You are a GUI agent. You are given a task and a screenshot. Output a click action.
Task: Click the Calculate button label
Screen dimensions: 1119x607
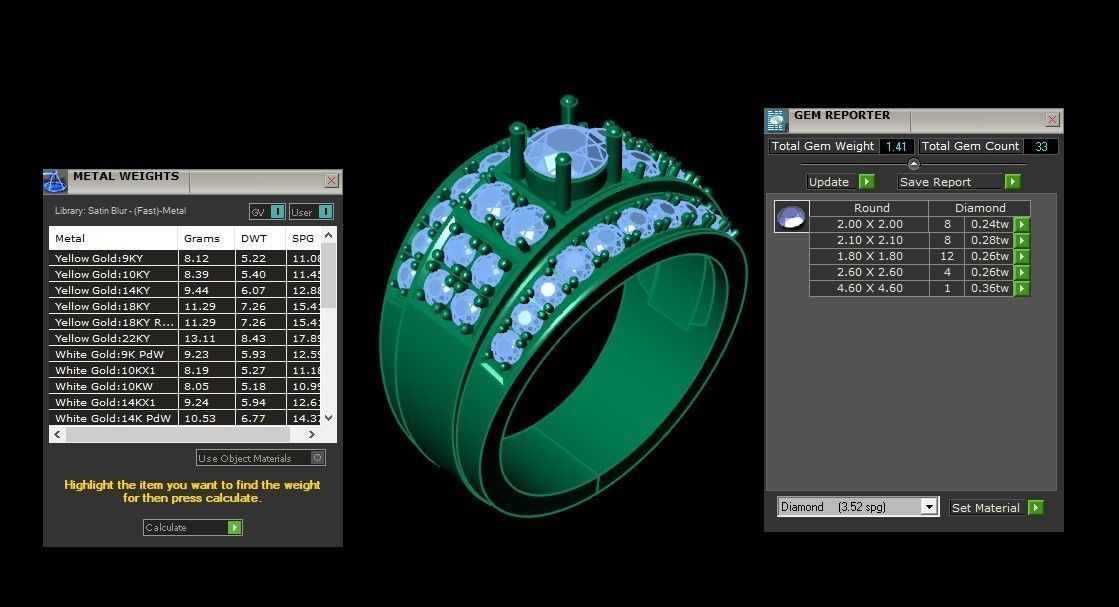point(166,527)
